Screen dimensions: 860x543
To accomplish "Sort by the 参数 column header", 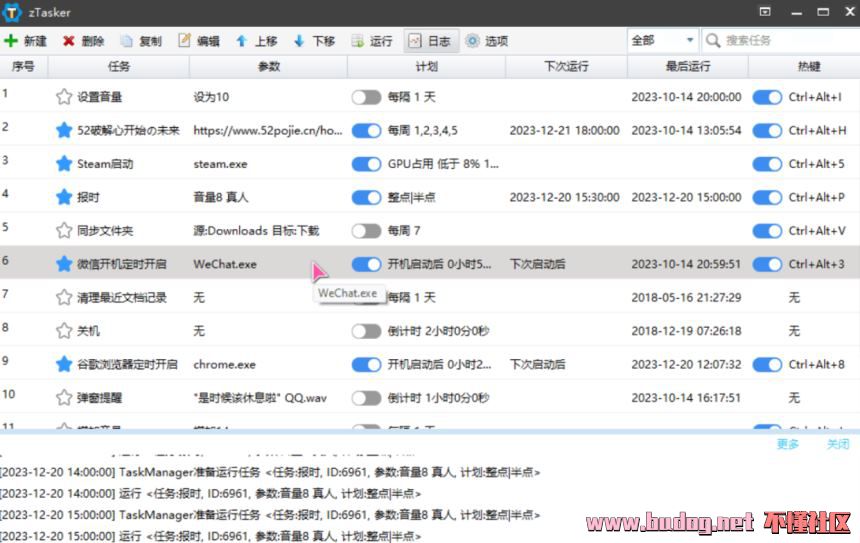I will coord(268,66).
